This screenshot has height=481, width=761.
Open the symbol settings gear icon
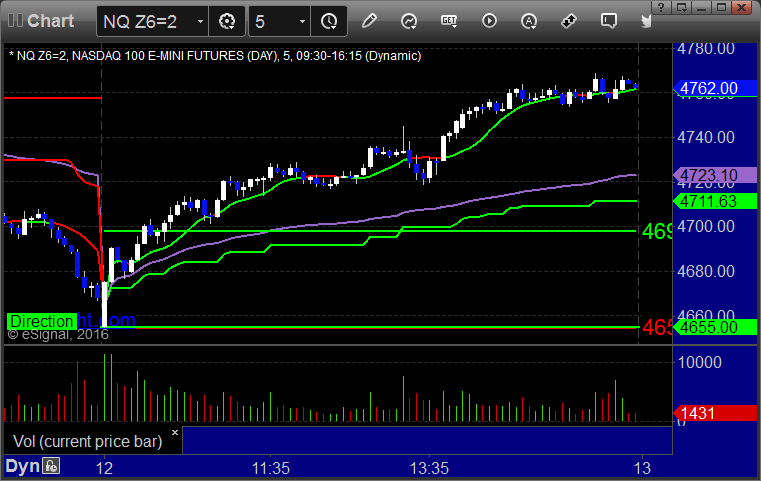pos(227,21)
